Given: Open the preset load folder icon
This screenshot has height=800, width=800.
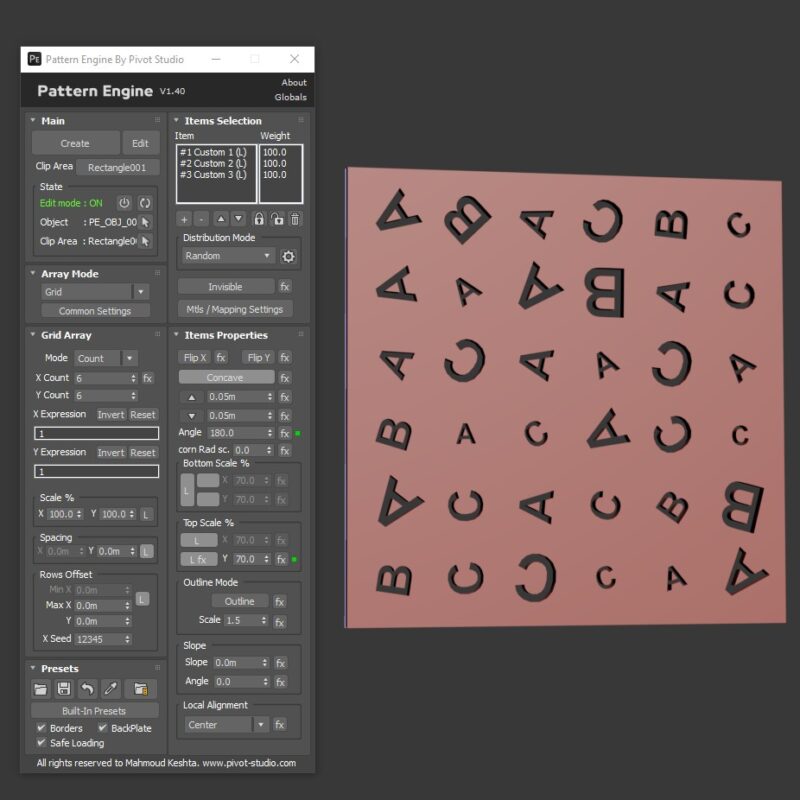Looking at the screenshot, I should (x=40, y=690).
